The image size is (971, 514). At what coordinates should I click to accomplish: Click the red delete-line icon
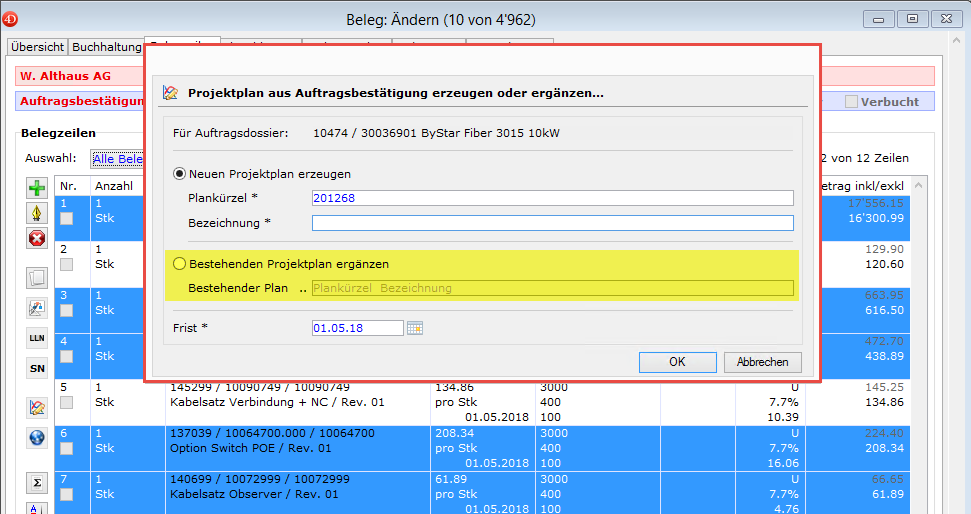coord(37,238)
